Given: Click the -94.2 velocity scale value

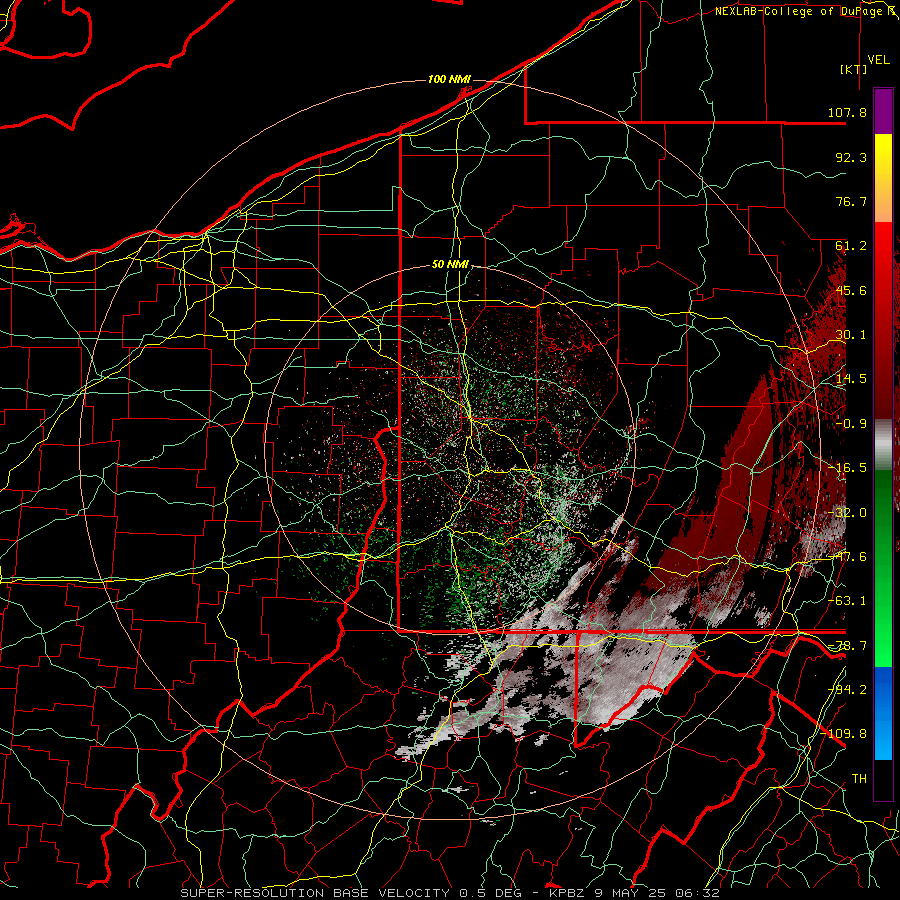Looking at the screenshot, I should 847,690.
